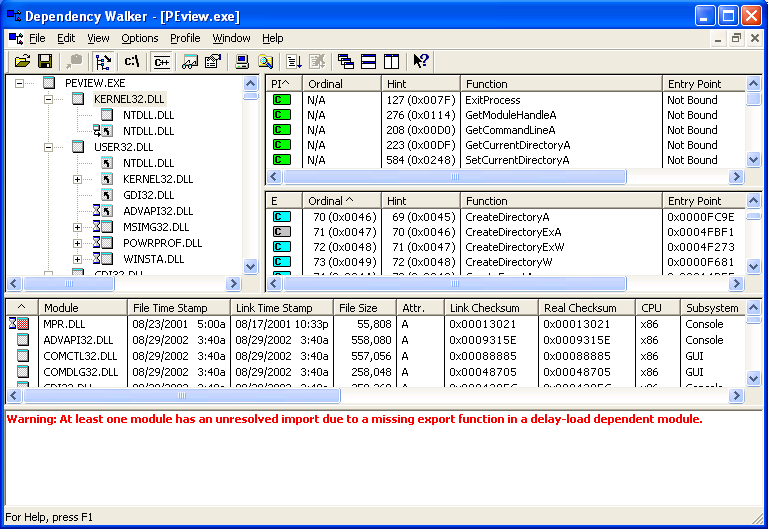Expand the MSIMG32.DLL tree node

pos(78,227)
